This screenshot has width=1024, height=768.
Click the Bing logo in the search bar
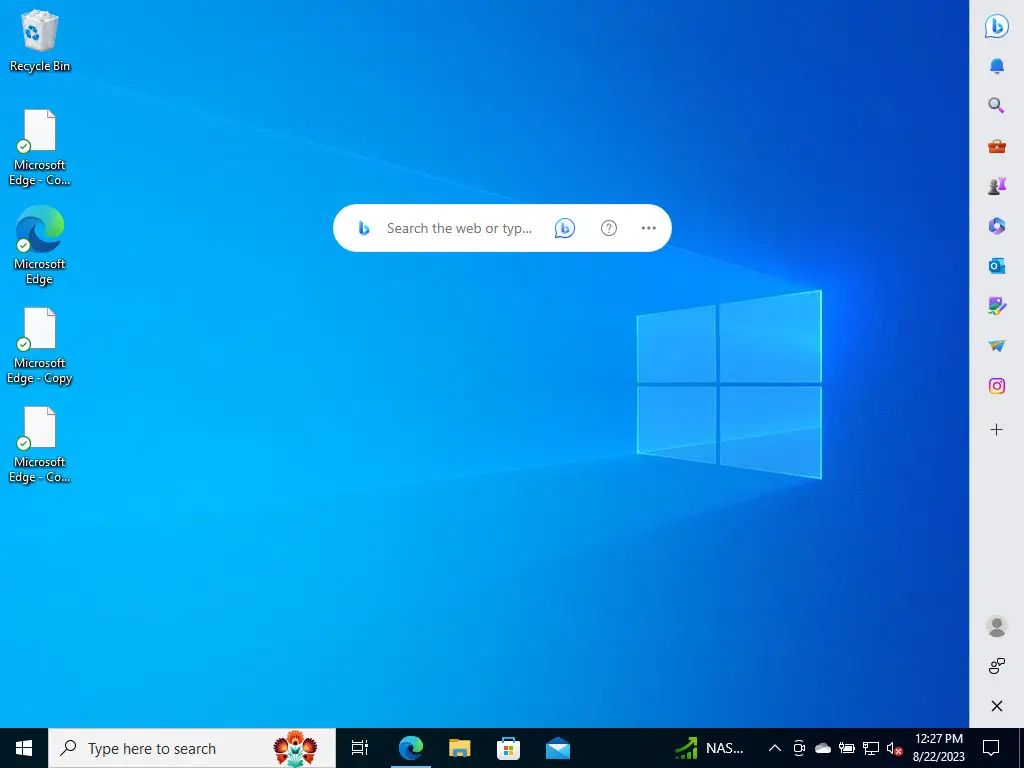(364, 228)
